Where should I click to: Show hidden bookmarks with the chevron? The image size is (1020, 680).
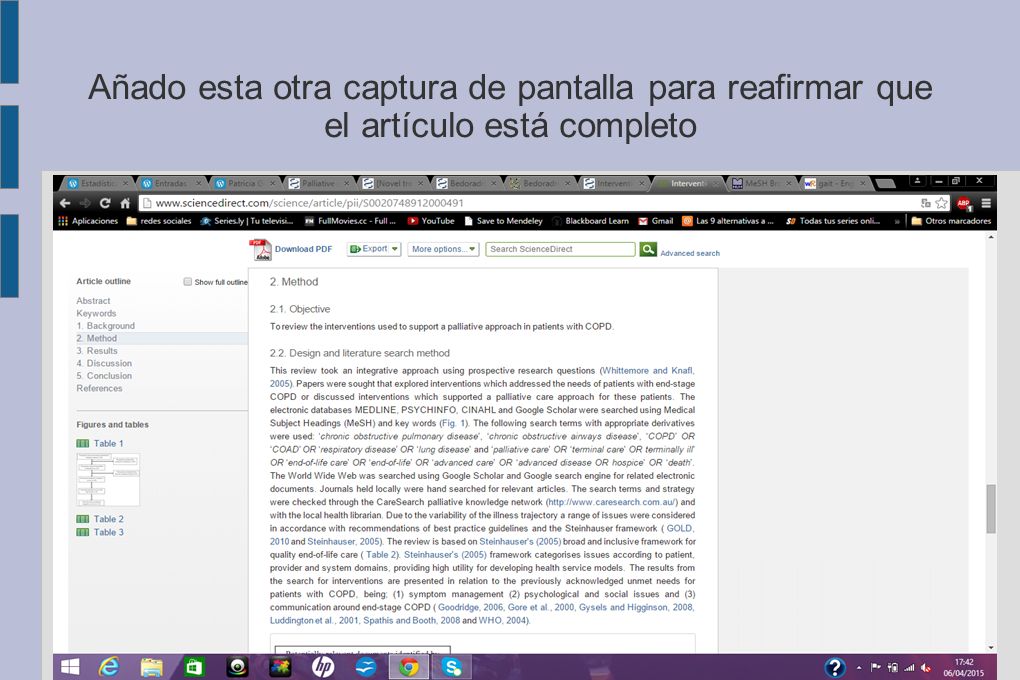click(x=897, y=221)
